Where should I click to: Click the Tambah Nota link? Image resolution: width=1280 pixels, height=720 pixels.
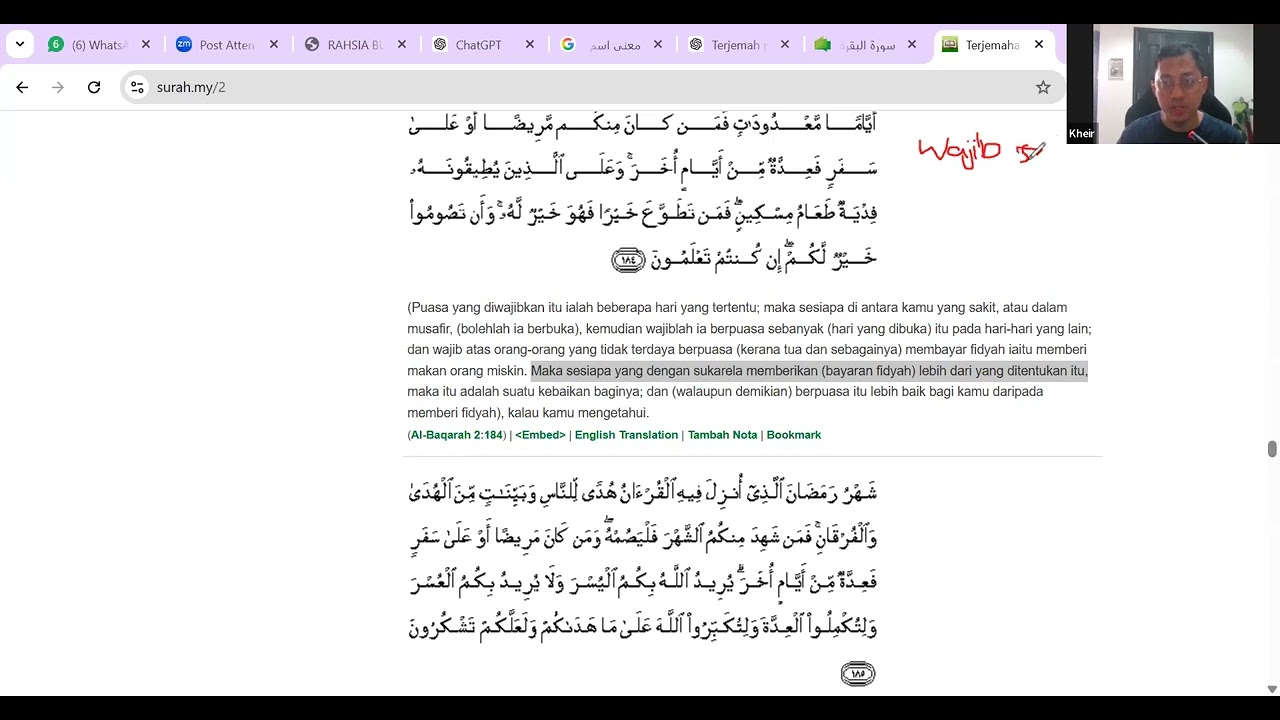[722, 435]
